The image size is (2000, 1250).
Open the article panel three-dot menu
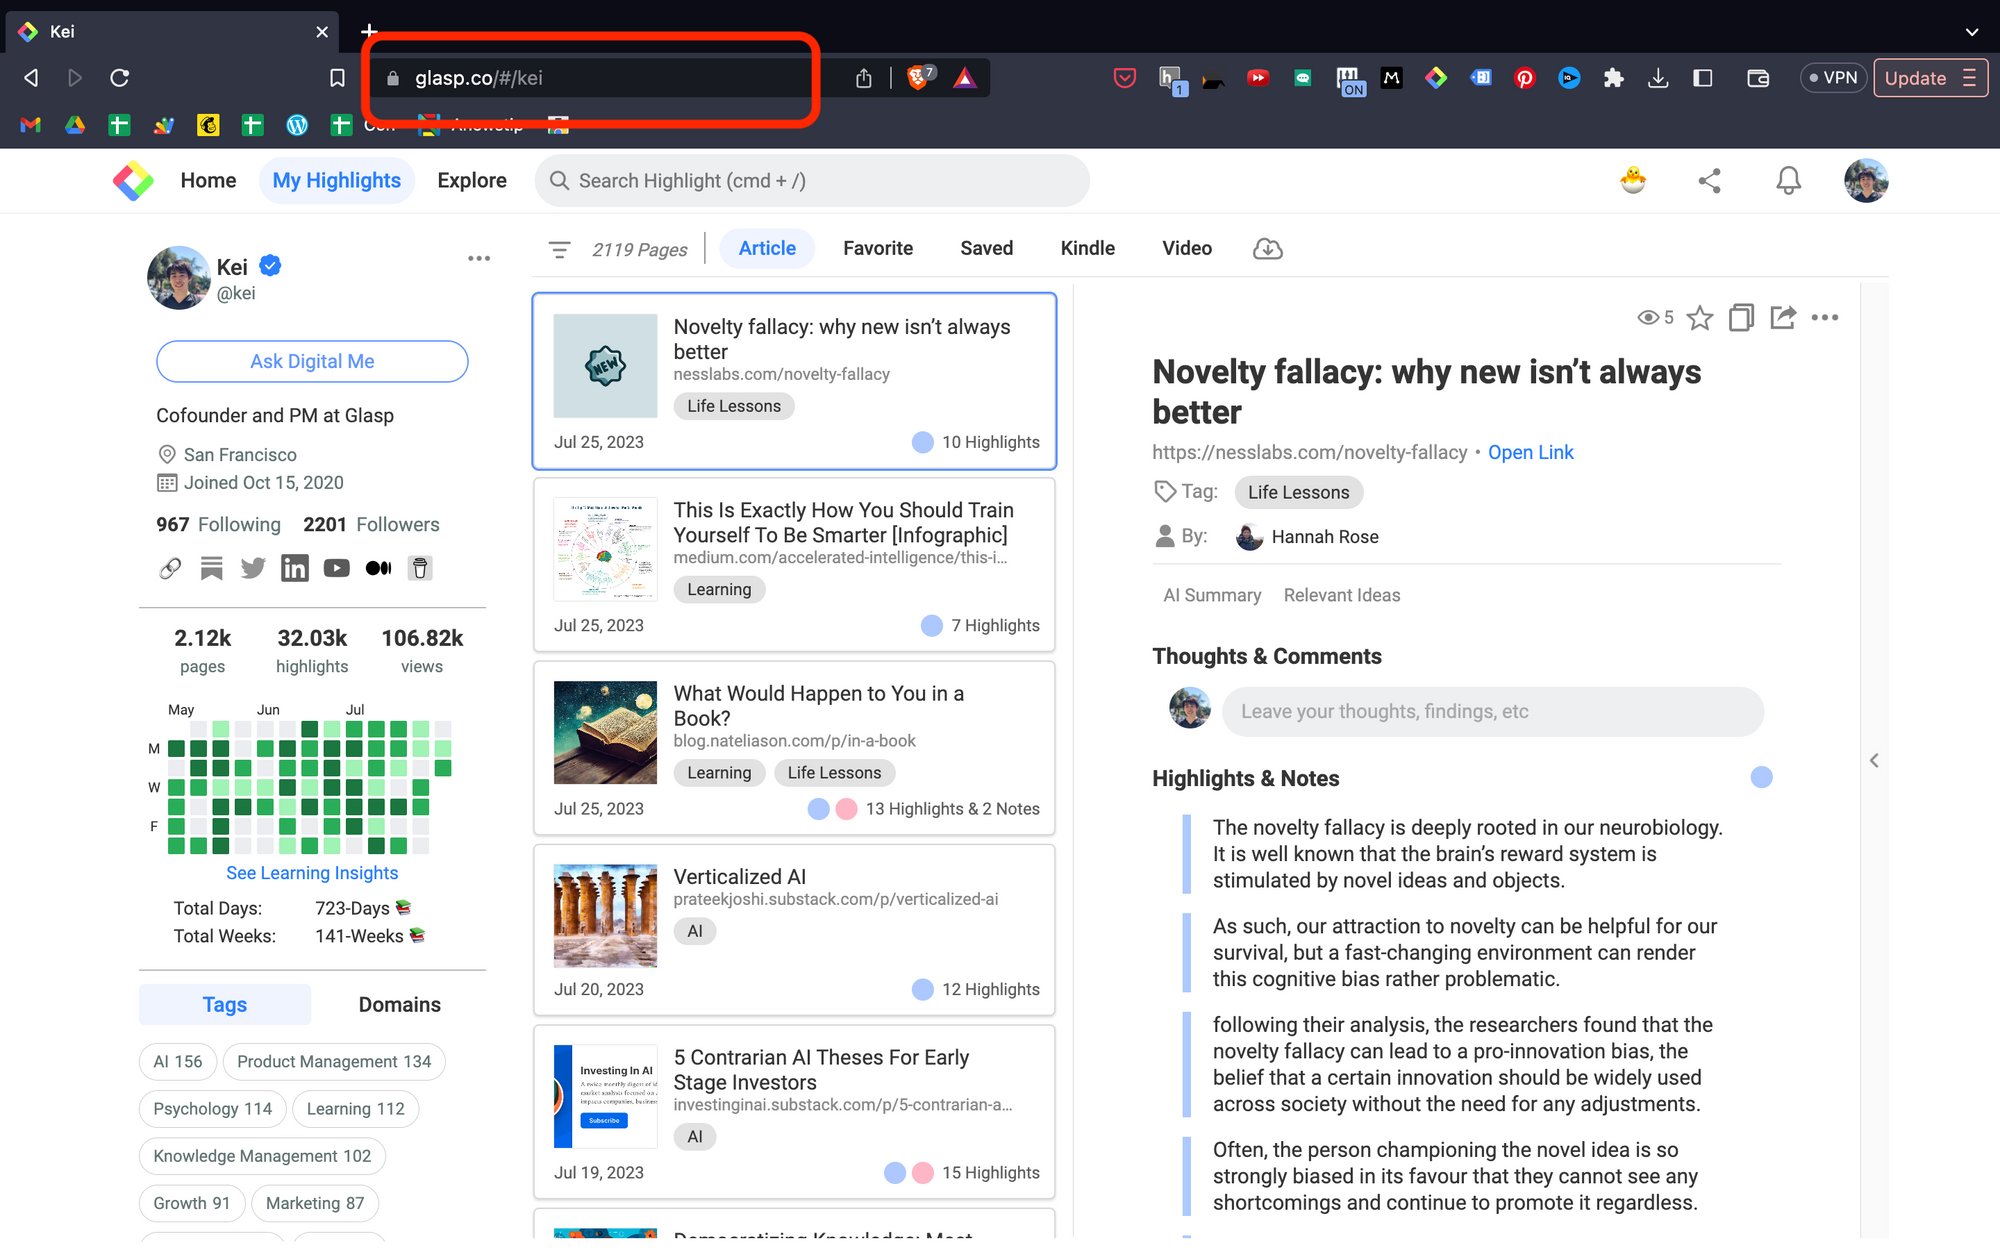[1825, 318]
